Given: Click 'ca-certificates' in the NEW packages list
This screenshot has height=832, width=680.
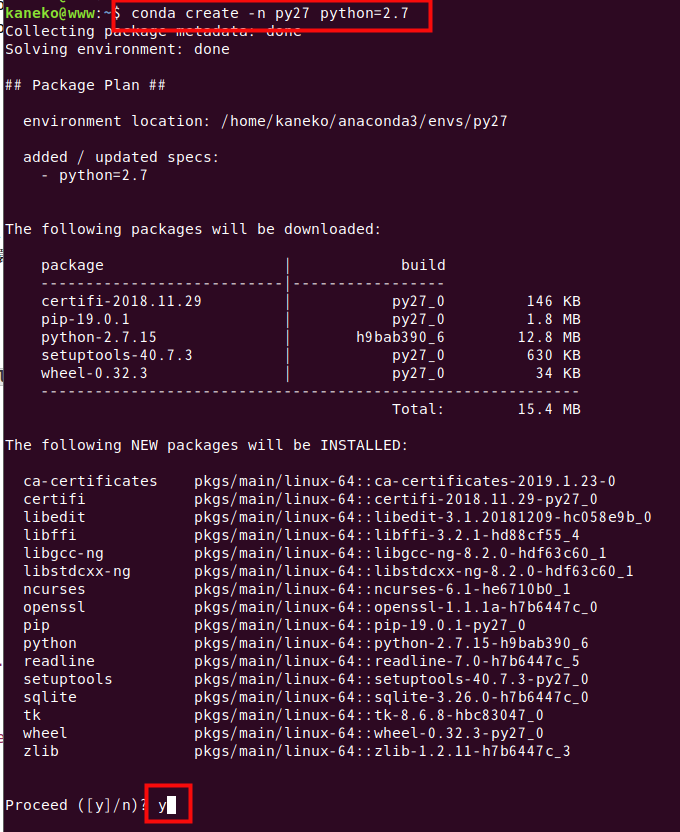Looking at the screenshot, I should tap(90, 481).
